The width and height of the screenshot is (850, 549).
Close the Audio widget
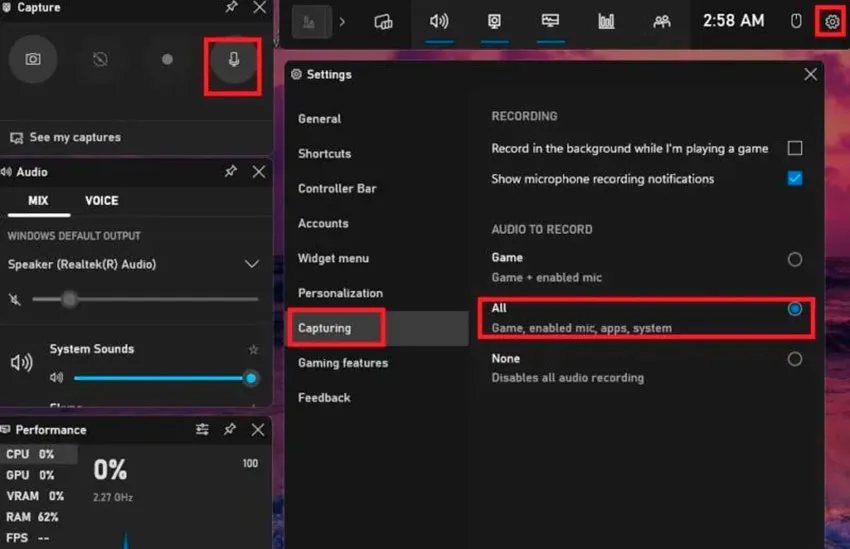[x=259, y=172]
